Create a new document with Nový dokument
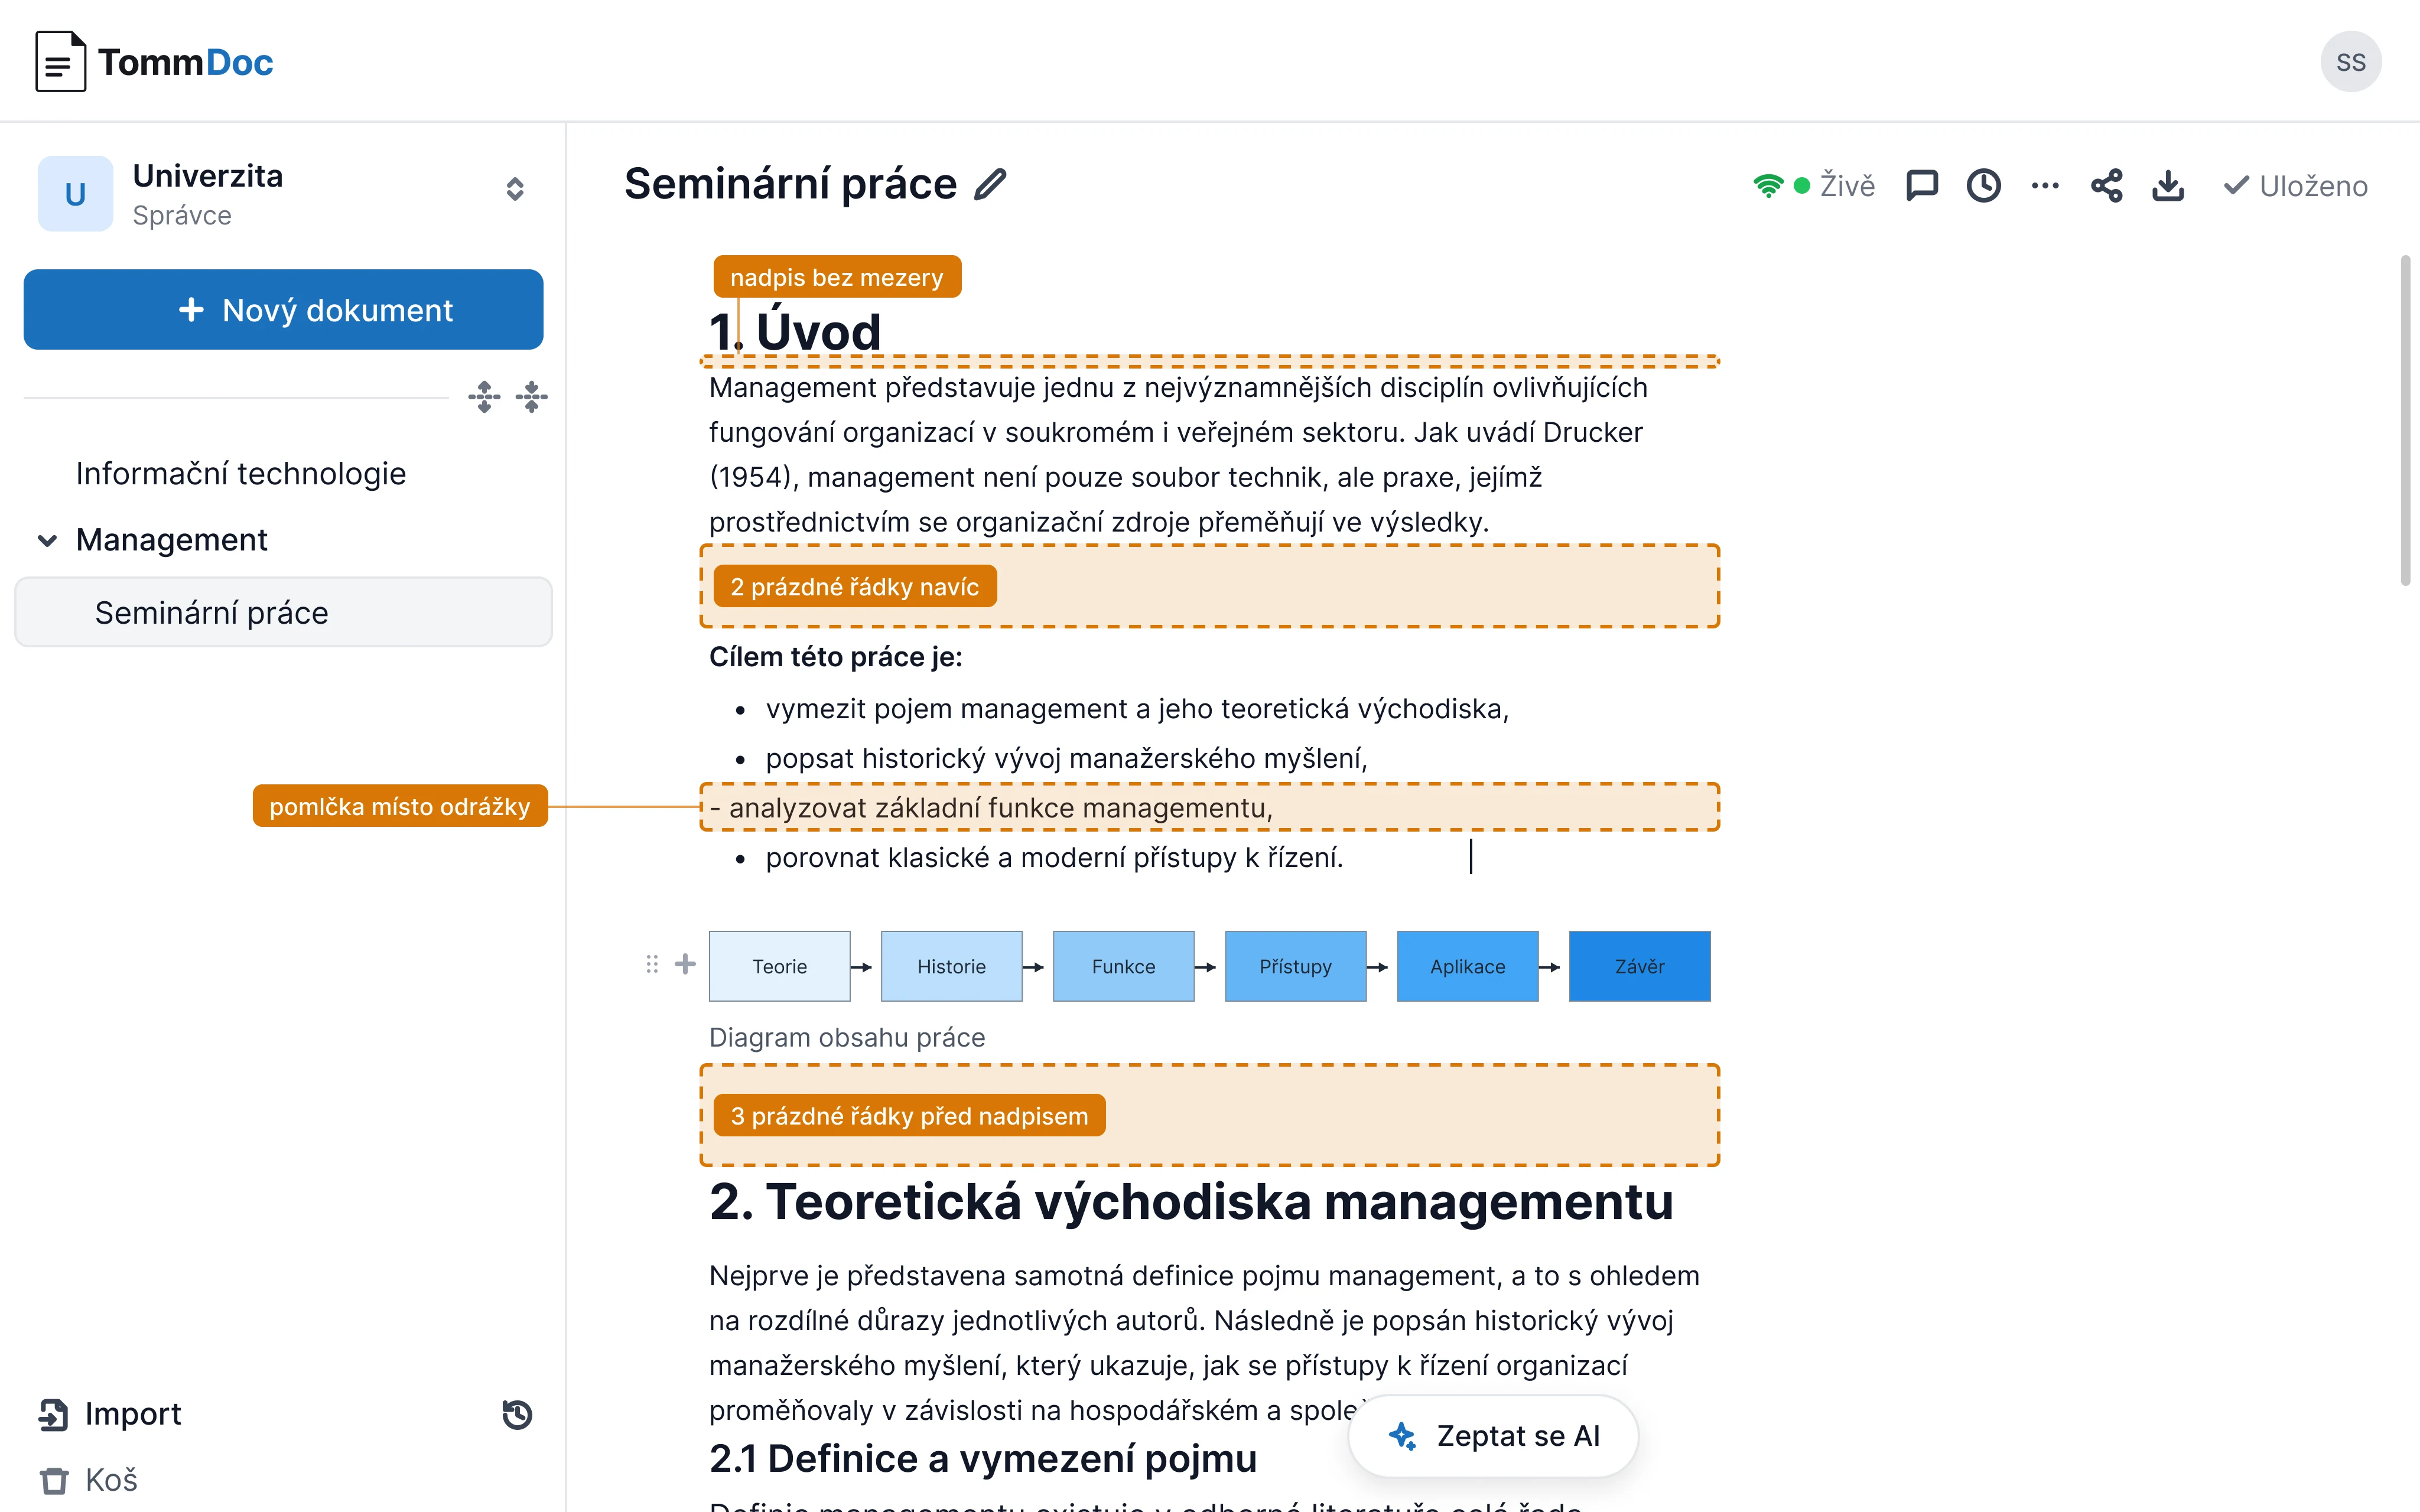Image resolution: width=2420 pixels, height=1512 pixels. coord(283,310)
